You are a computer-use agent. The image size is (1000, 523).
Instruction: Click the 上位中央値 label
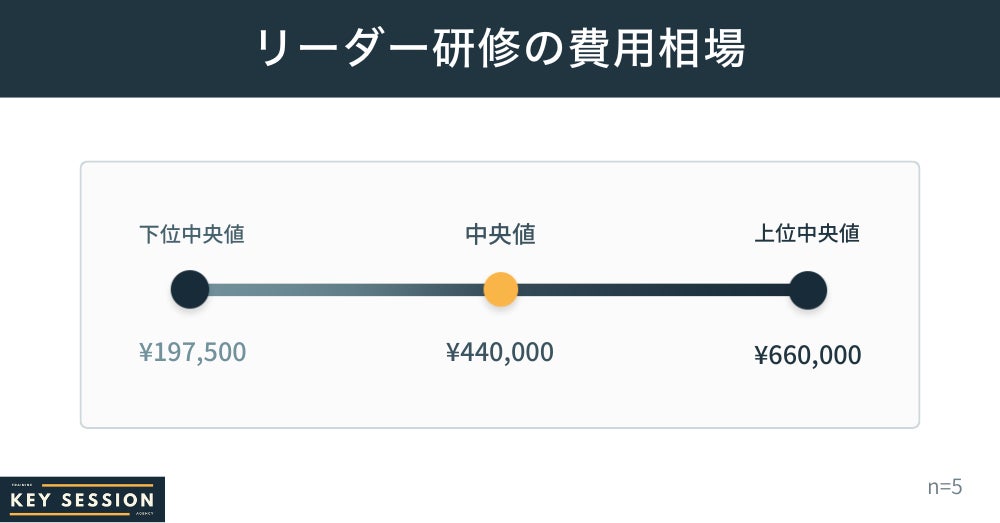click(807, 234)
